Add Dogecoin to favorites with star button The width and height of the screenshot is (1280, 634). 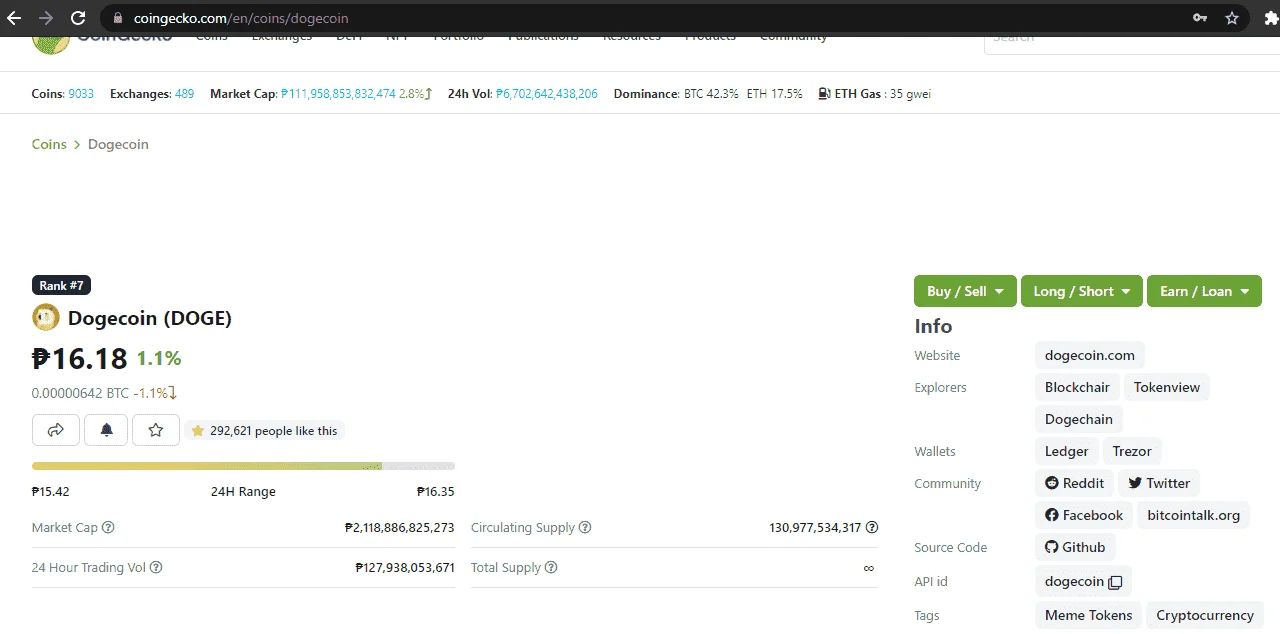click(x=156, y=430)
